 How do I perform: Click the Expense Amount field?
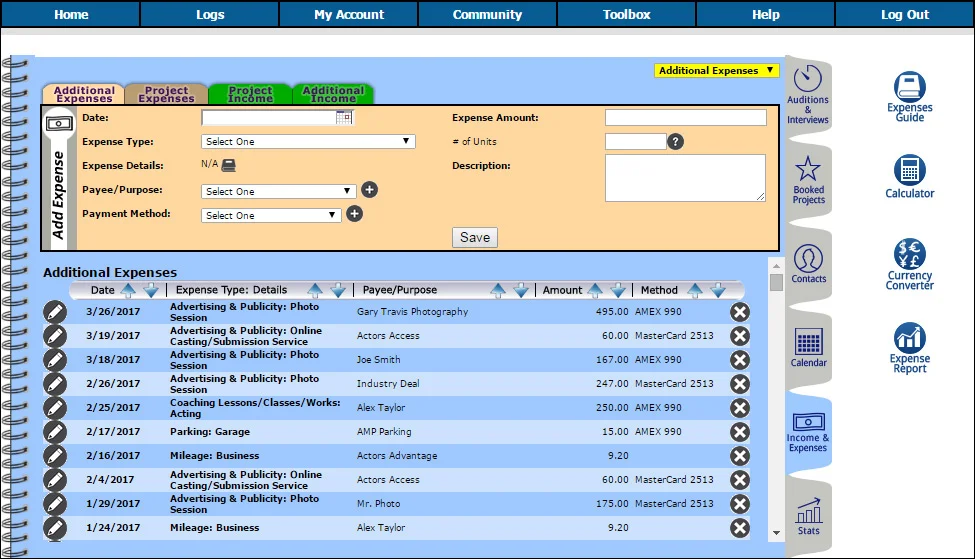pyautogui.click(x=686, y=118)
